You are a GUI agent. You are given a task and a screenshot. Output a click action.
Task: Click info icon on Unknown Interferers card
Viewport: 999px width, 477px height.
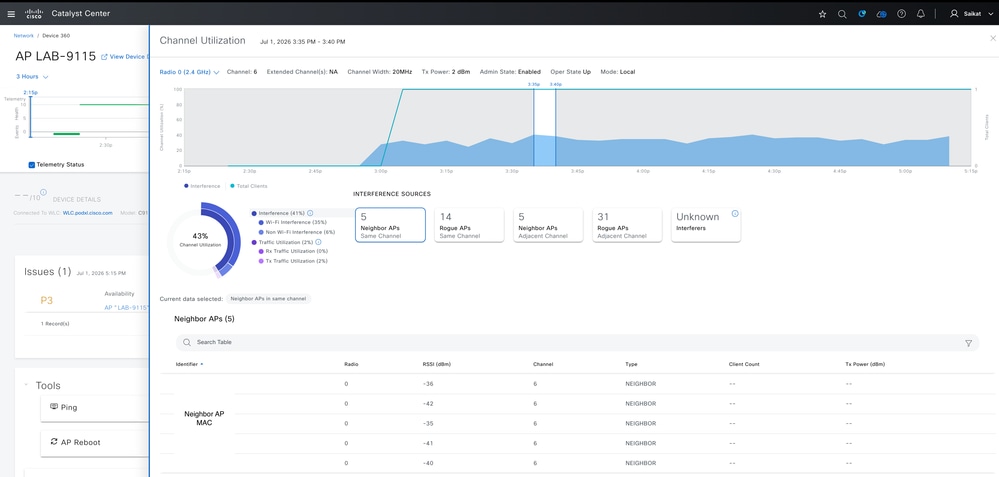tap(735, 214)
